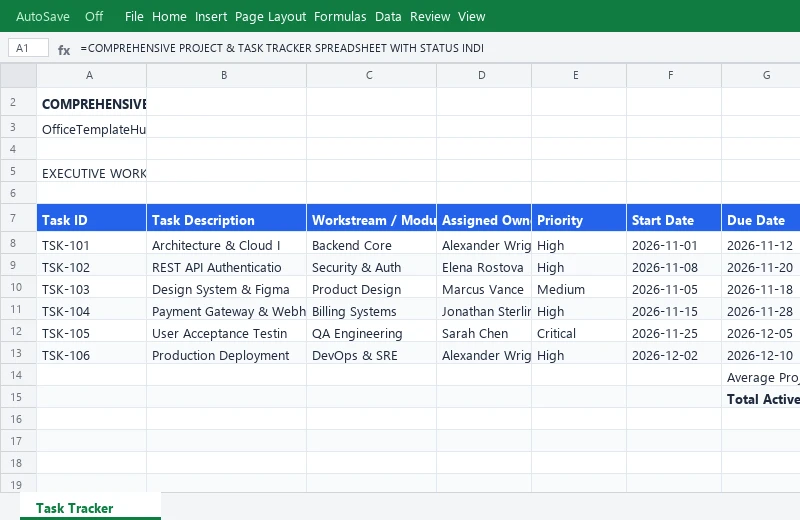The height and width of the screenshot is (520, 800).
Task: Select the Elena Rostova cell
Action: click(x=484, y=265)
